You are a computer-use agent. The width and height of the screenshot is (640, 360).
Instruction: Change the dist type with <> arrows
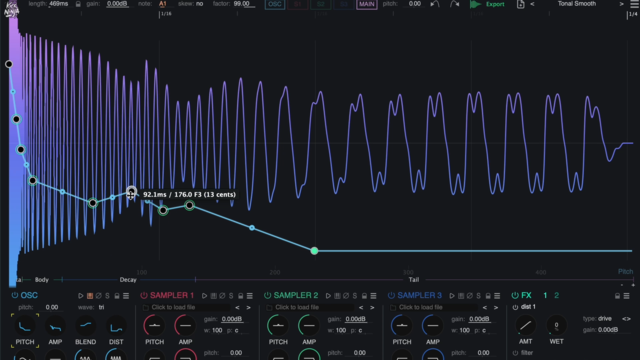(626, 319)
